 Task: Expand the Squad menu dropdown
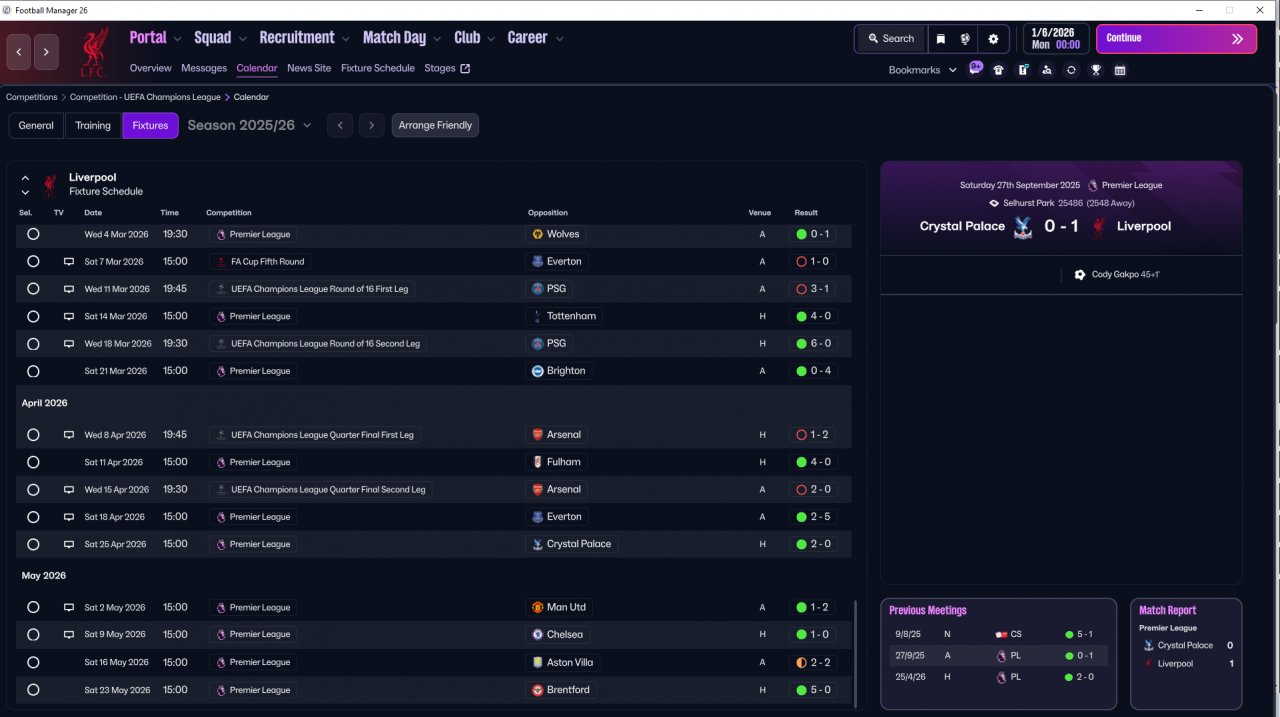click(x=242, y=39)
